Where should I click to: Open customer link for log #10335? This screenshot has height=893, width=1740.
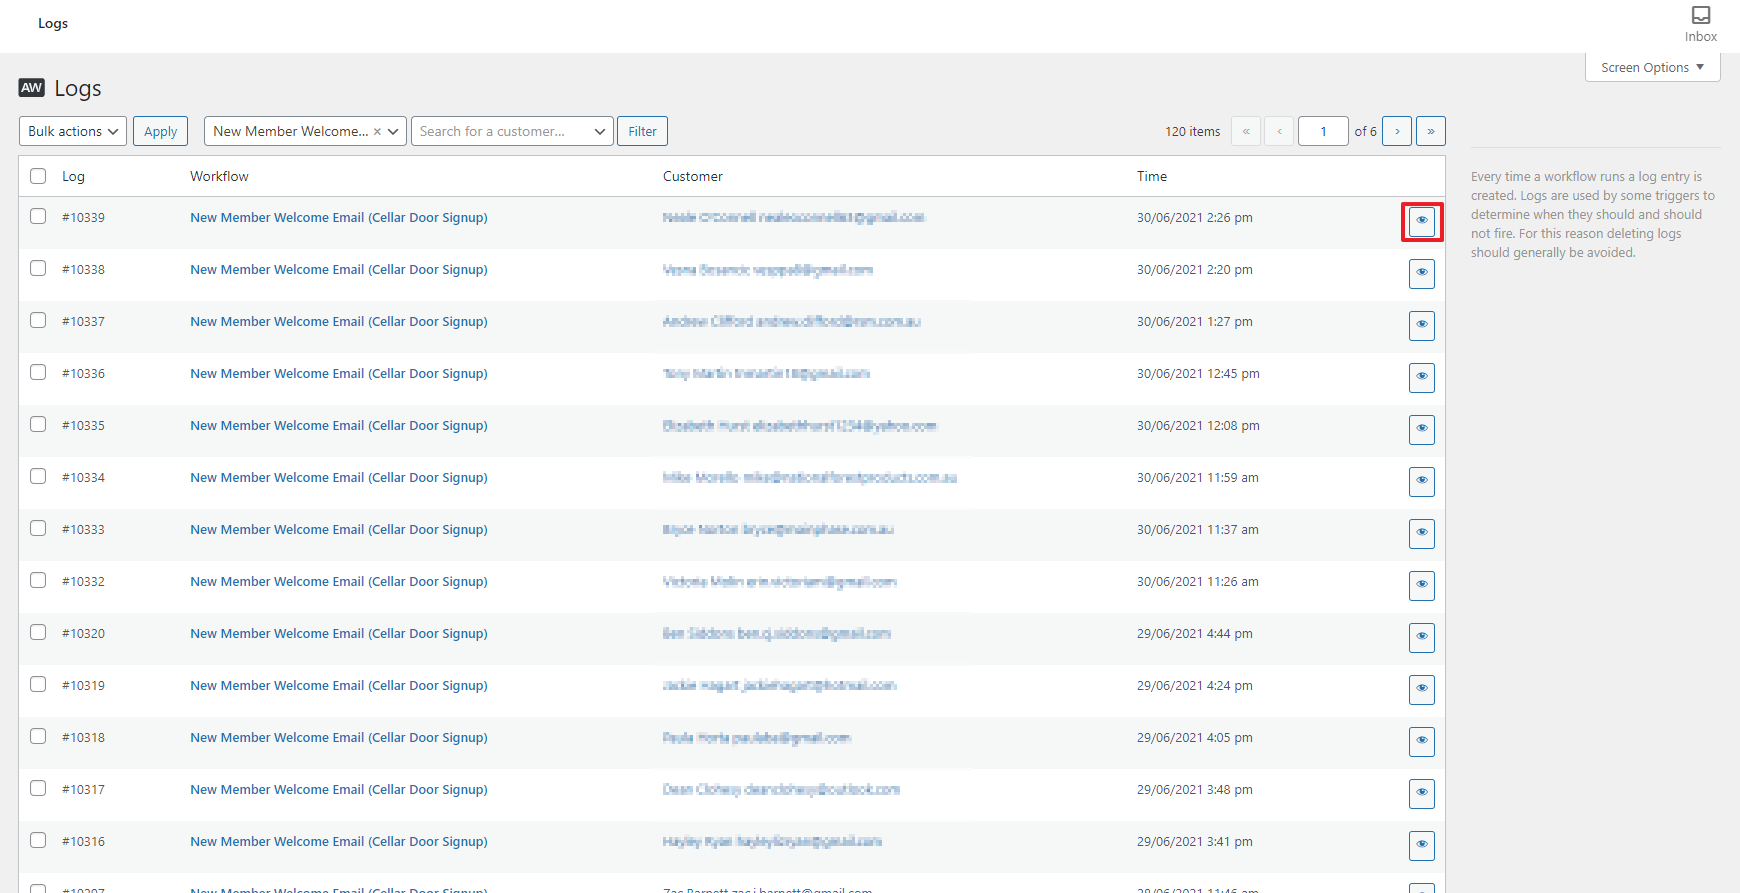coord(799,425)
